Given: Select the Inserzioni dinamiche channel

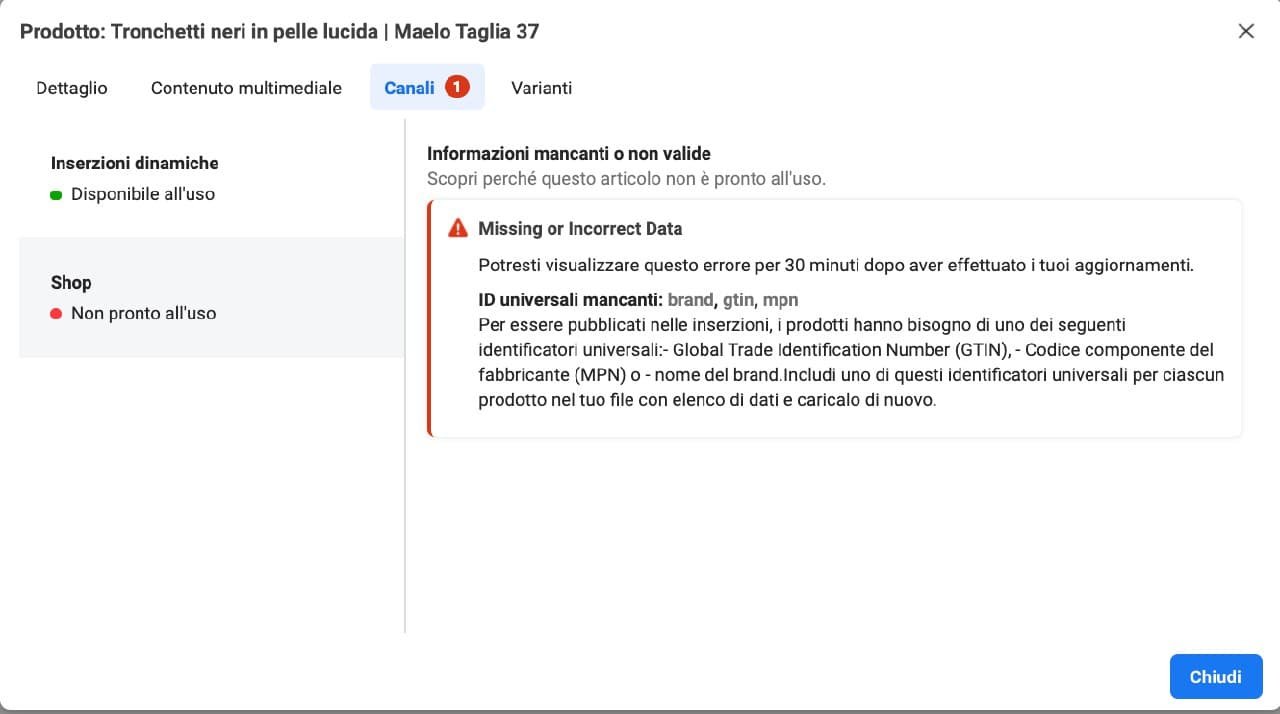Looking at the screenshot, I should [x=134, y=163].
